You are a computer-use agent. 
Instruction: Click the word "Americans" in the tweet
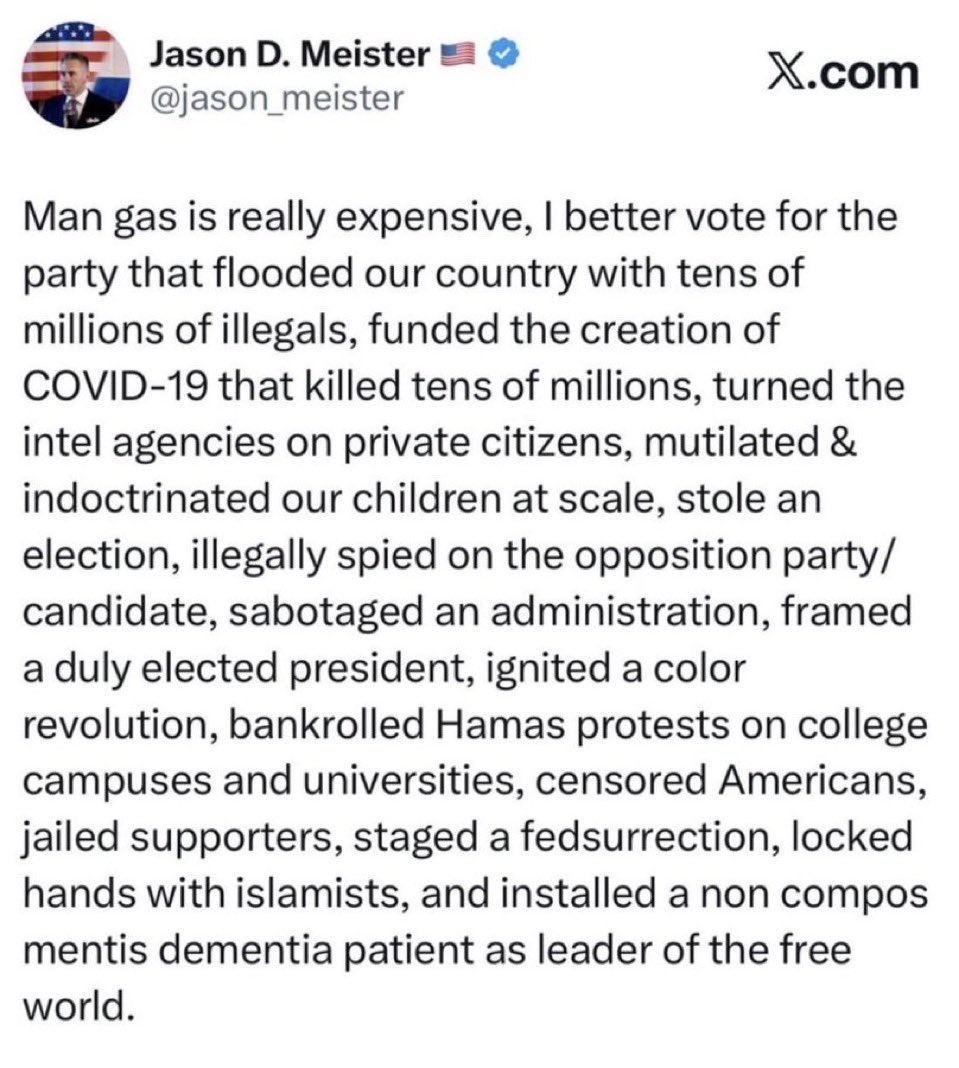click(823, 781)
